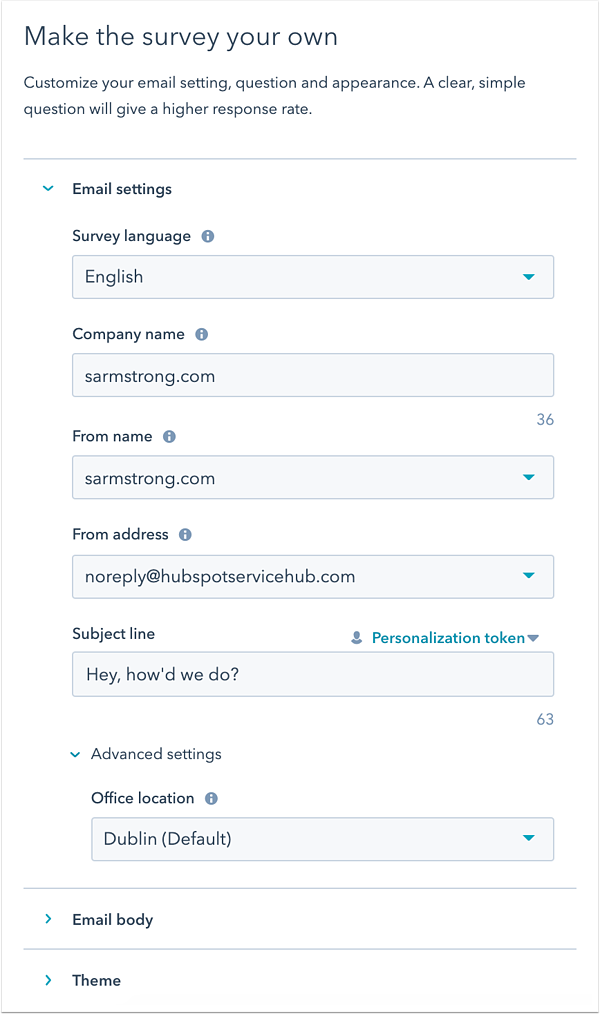Viewport: 600px width, 1014px height.
Task: Open the Personalization token dropdown arrow
Action: (535, 637)
